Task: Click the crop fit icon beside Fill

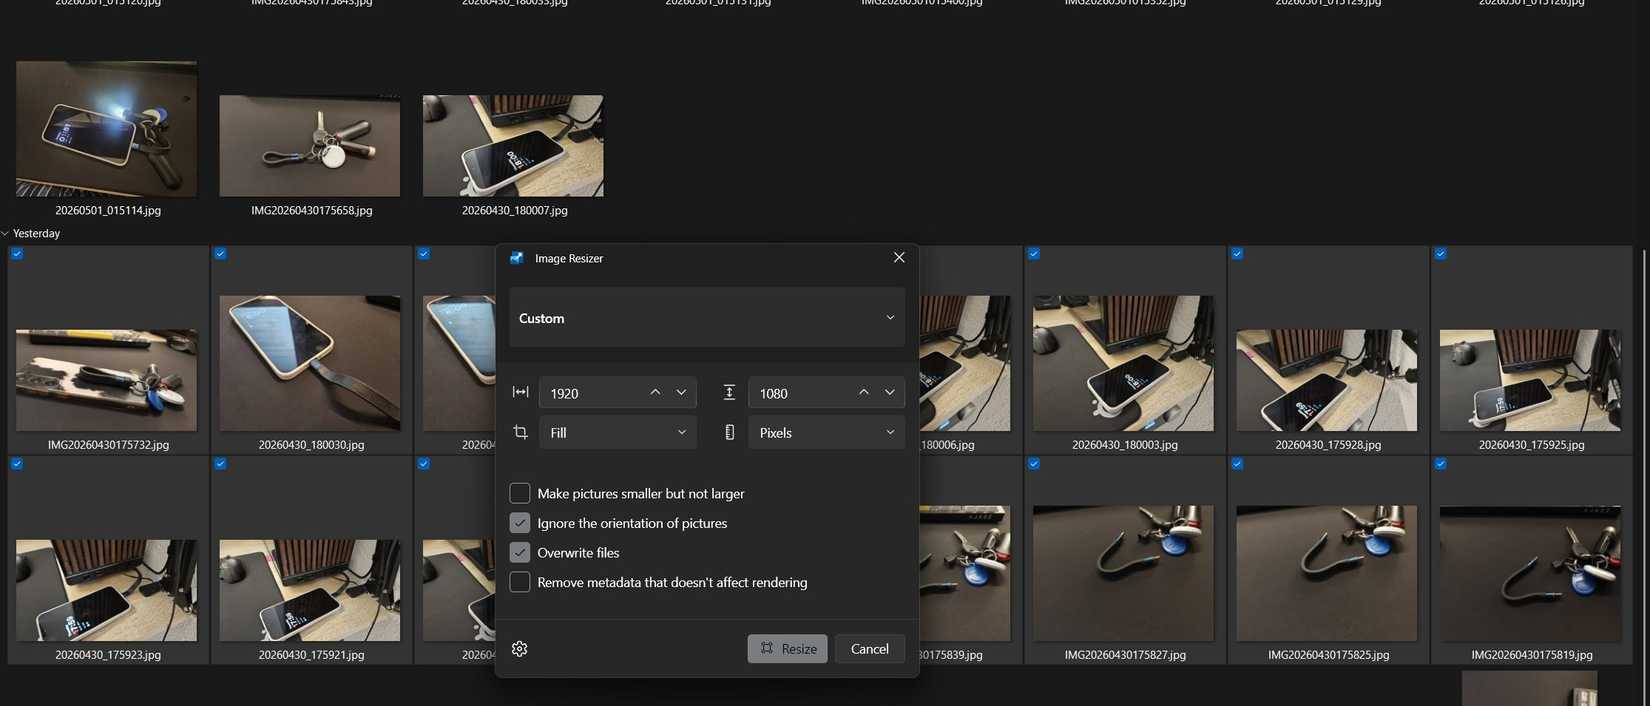Action: point(520,432)
